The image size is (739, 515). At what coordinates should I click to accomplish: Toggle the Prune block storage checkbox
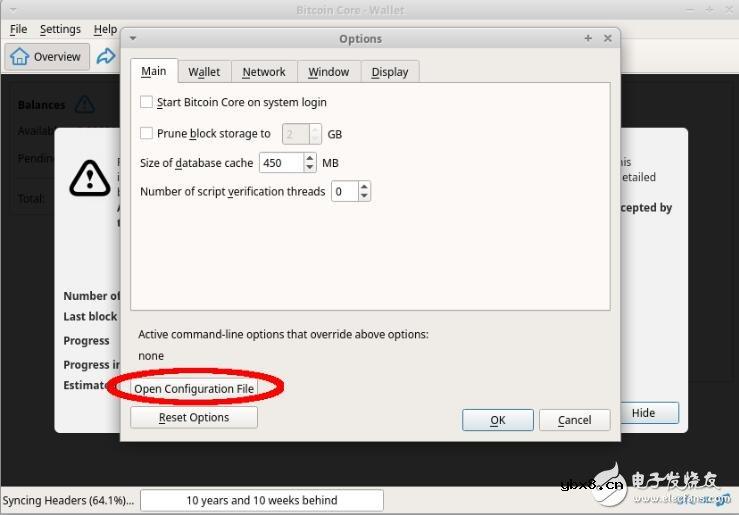pos(147,133)
